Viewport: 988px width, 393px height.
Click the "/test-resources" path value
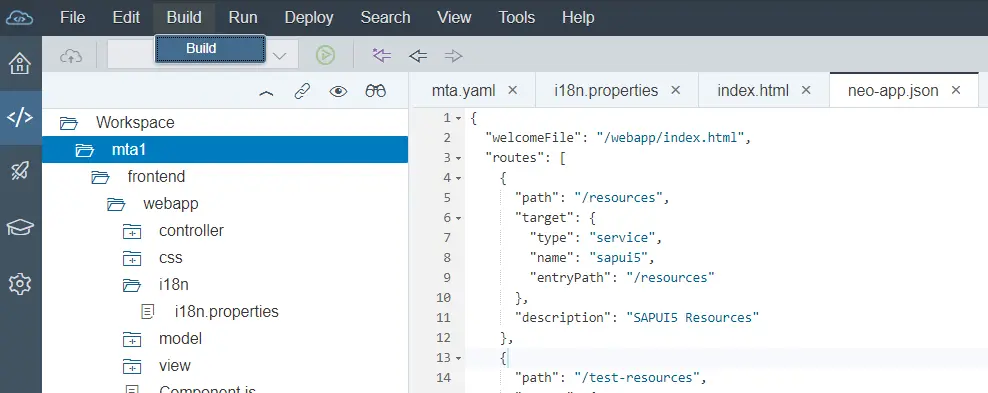coord(637,377)
